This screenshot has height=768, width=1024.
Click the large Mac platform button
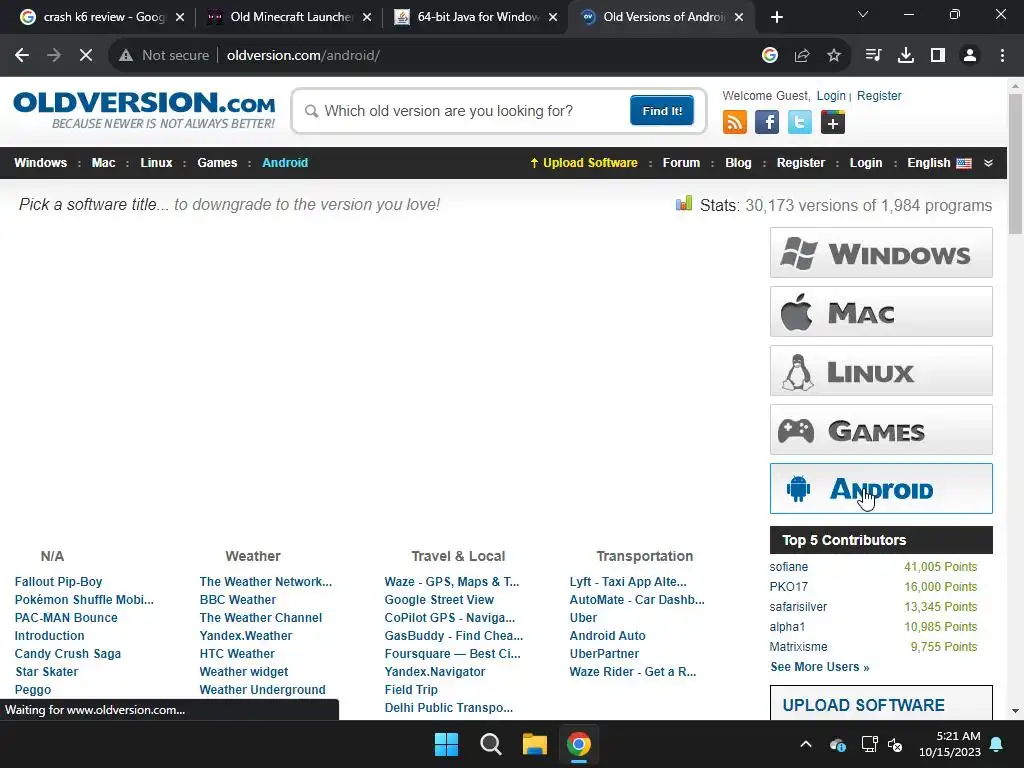coord(881,312)
